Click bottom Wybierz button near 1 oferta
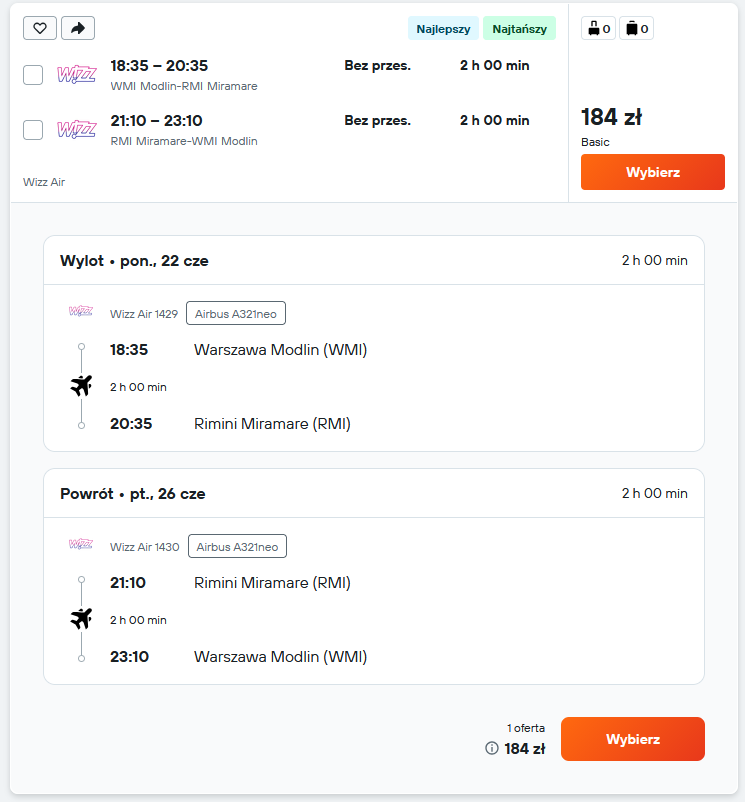Screen dimensions: 745x802 coord(633,739)
